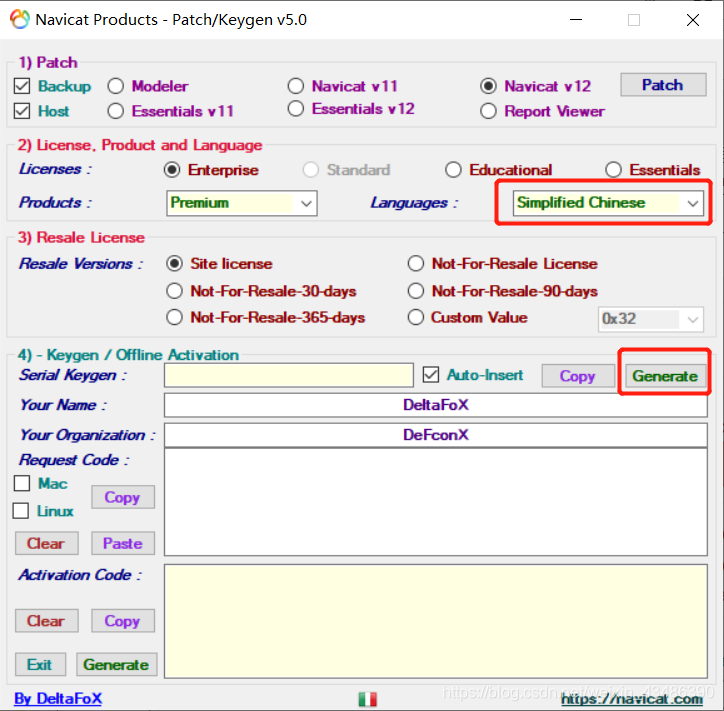Close the Patch/Keygen window
This screenshot has height=711, width=724.
pyautogui.click(x=693, y=20)
